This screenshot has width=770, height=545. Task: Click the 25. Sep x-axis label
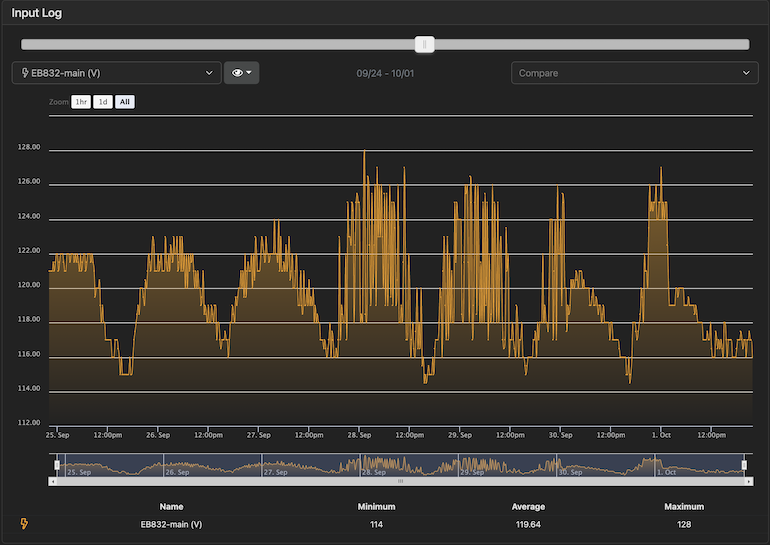tap(57, 435)
